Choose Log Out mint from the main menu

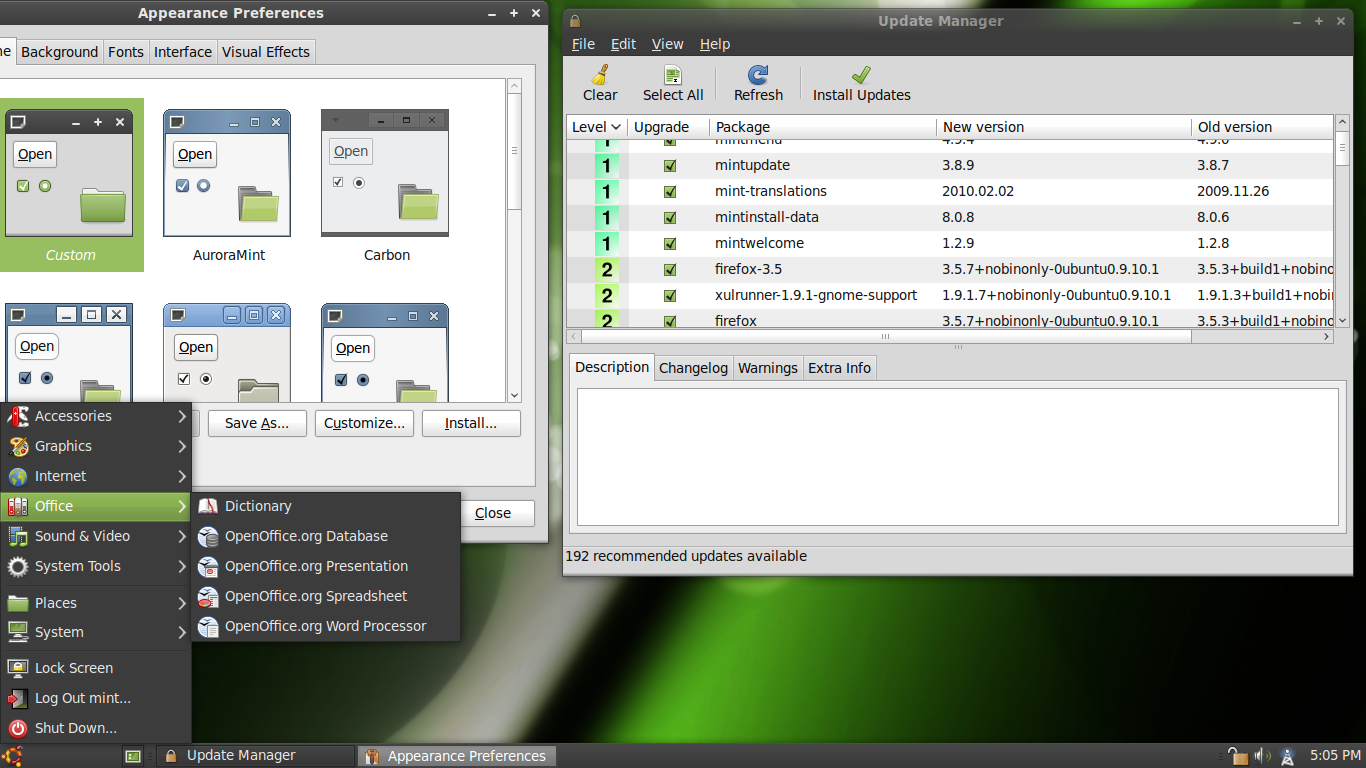(96, 698)
